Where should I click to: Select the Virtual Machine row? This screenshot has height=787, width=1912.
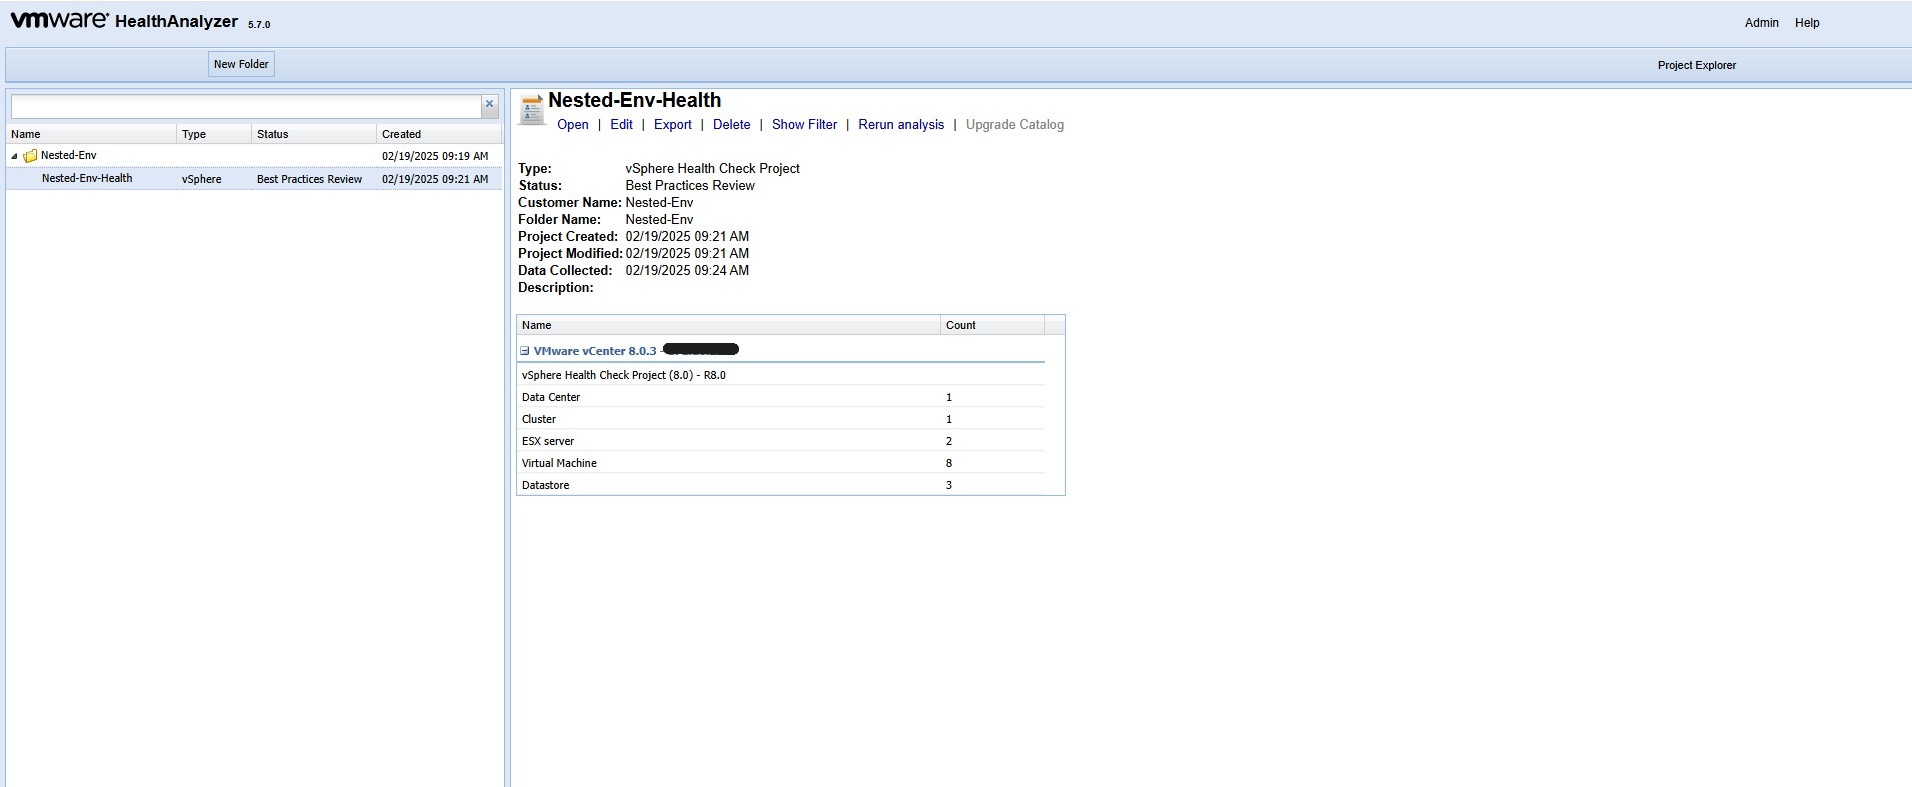781,463
